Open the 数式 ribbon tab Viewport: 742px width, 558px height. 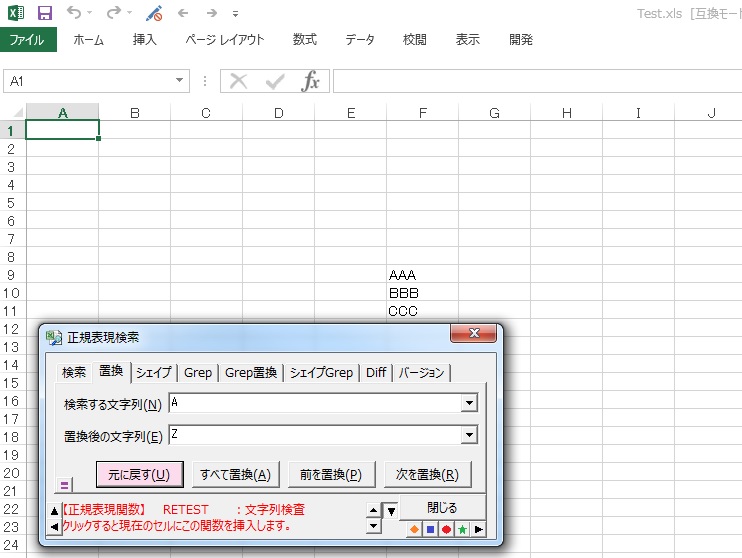304,40
